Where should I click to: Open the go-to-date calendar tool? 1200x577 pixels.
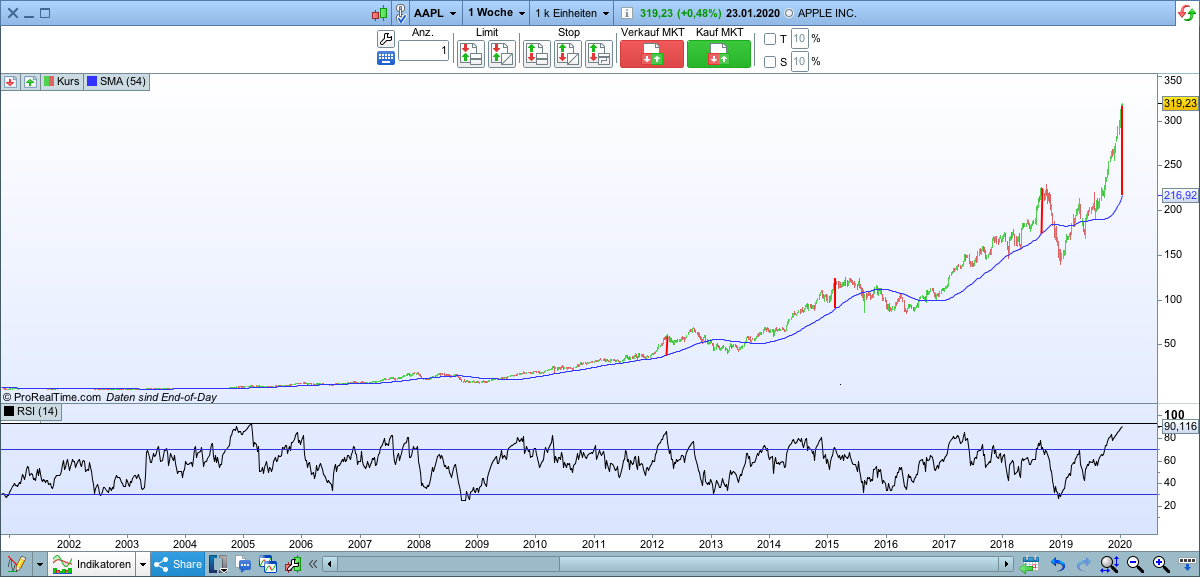tap(1029, 564)
